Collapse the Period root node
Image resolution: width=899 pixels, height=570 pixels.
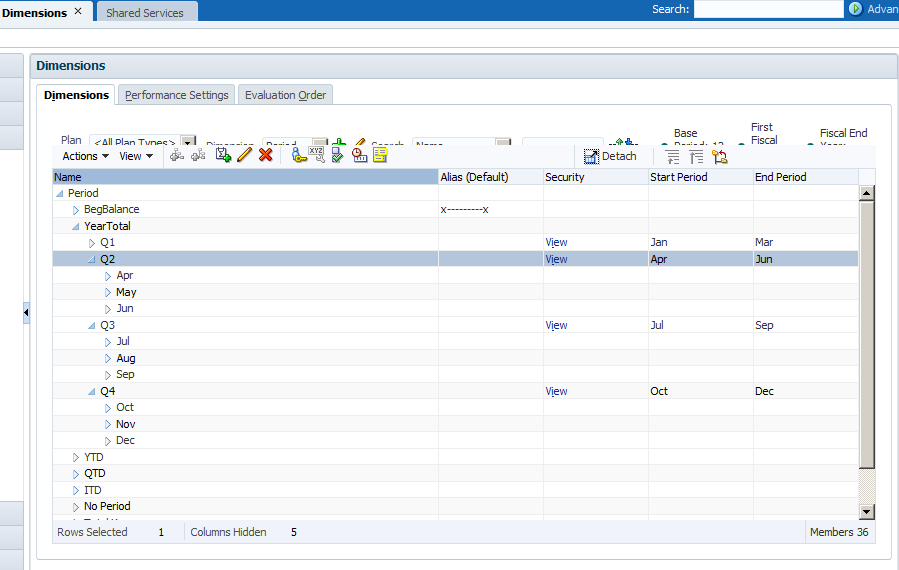click(x=60, y=194)
